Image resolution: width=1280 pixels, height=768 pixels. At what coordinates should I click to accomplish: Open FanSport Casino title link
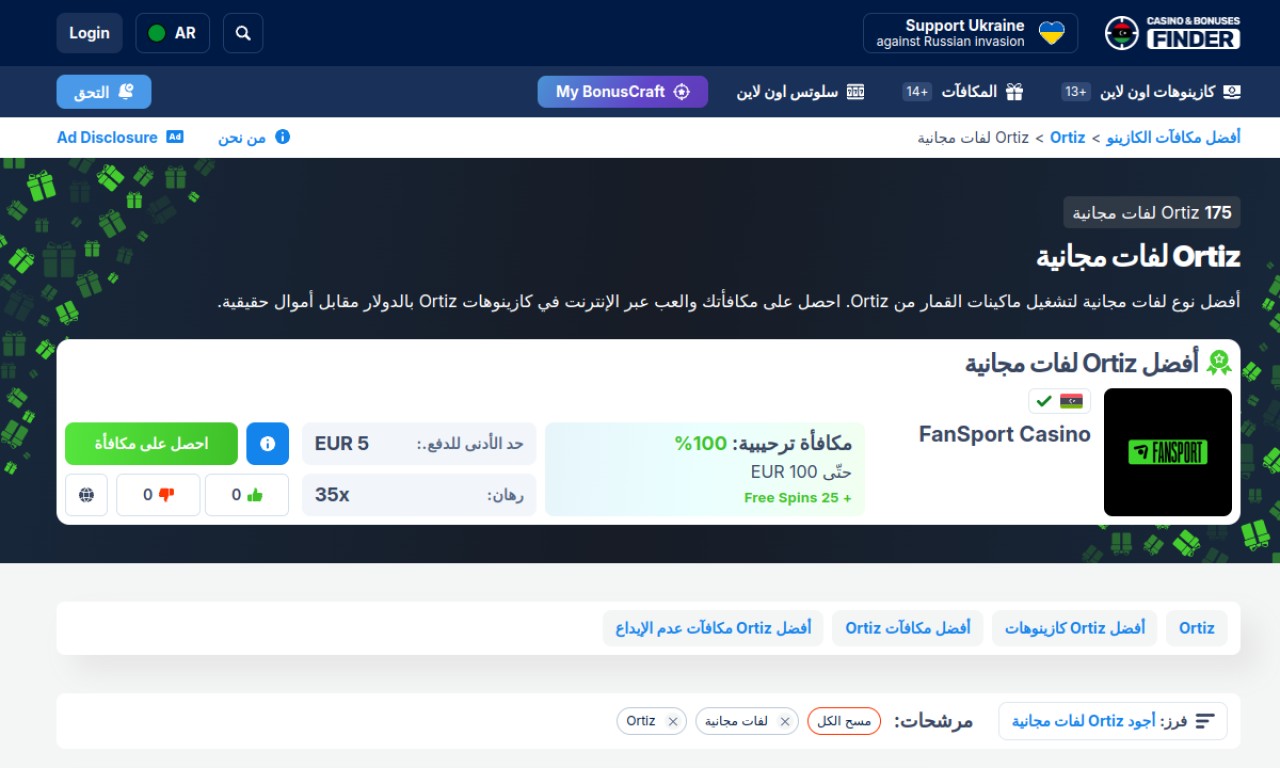tap(1005, 434)
